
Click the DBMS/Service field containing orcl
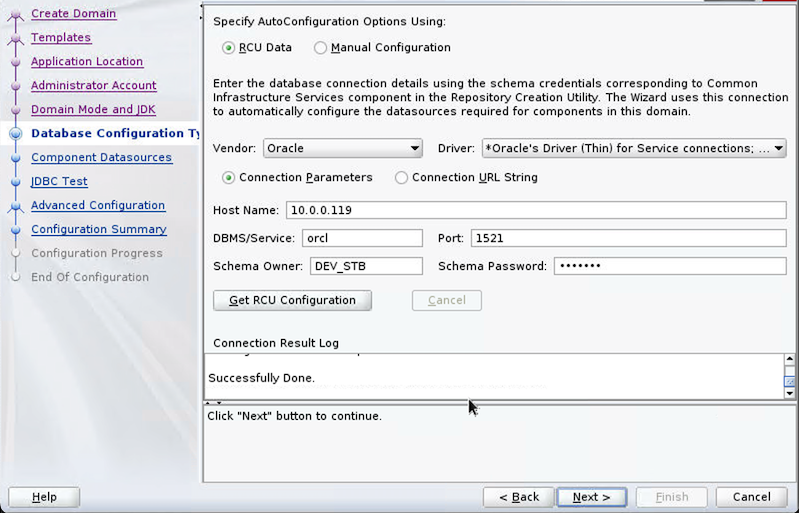pos(362,238)
